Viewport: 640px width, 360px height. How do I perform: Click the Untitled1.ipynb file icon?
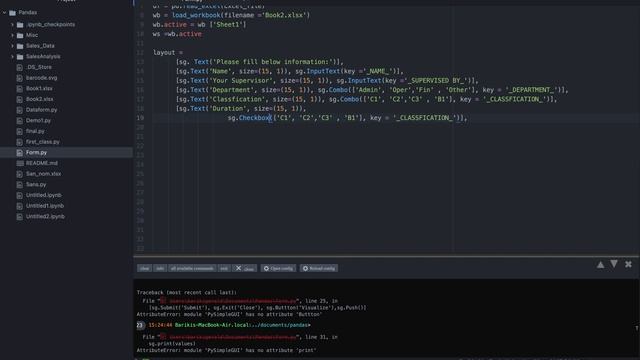(20, 206)
